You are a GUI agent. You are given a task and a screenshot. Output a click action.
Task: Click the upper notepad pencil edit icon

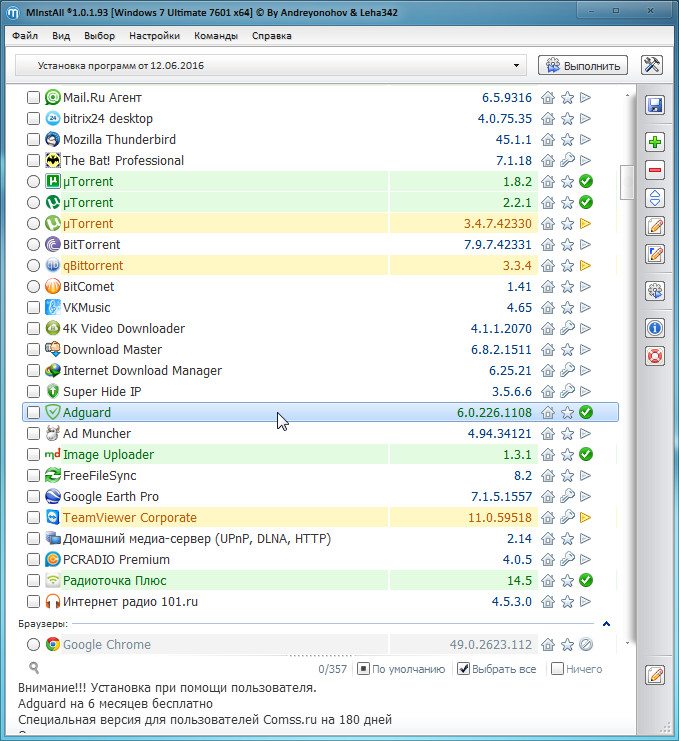pyautogui.click(x=655, y=226)
